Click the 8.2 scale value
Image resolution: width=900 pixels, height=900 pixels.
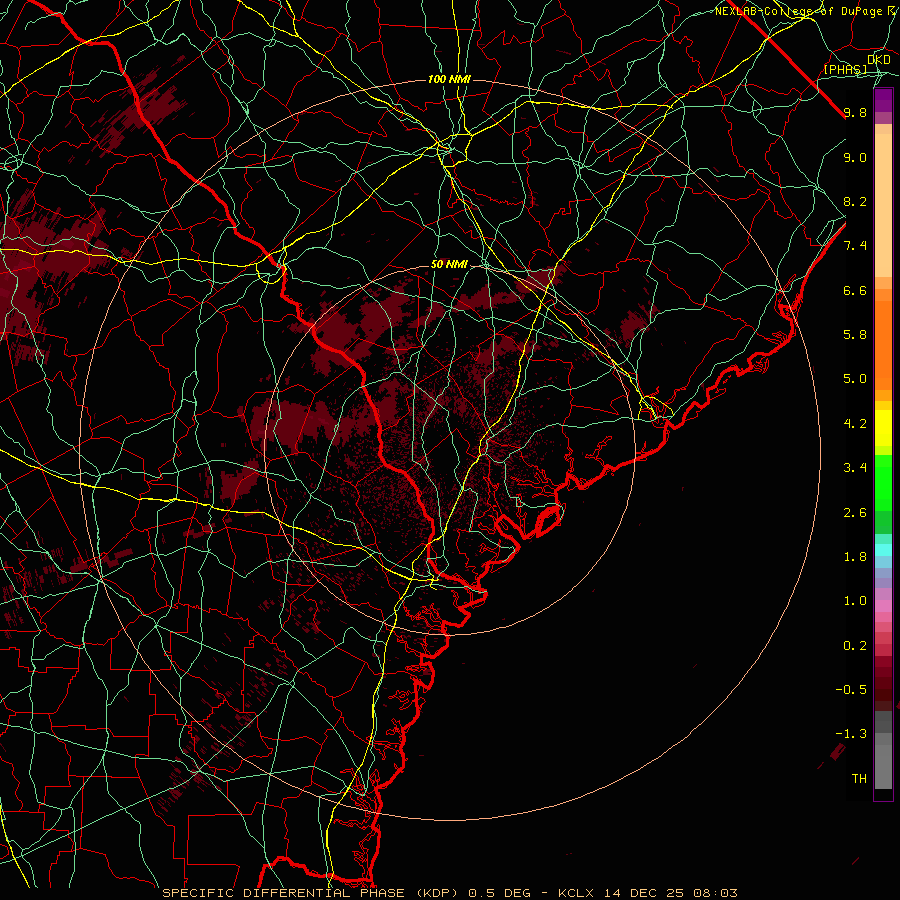pos(855,201)
